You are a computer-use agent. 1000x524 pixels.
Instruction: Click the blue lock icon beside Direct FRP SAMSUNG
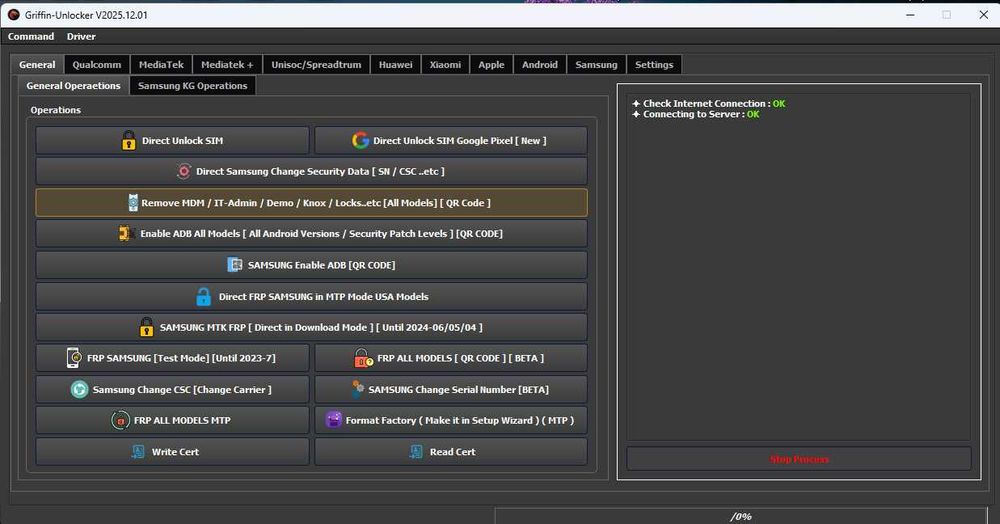coord(203,296)
